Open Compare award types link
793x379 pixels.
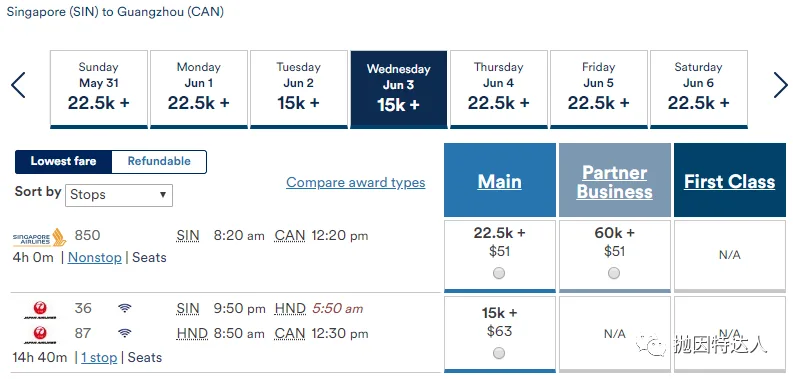356,182
